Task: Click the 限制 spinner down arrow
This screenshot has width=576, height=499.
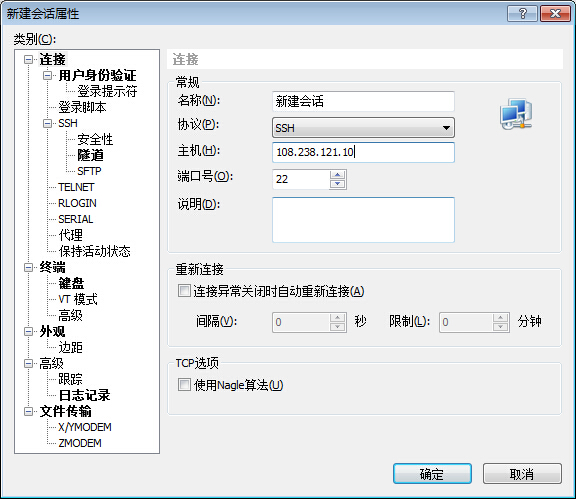Action: click(x=500, y=326)
